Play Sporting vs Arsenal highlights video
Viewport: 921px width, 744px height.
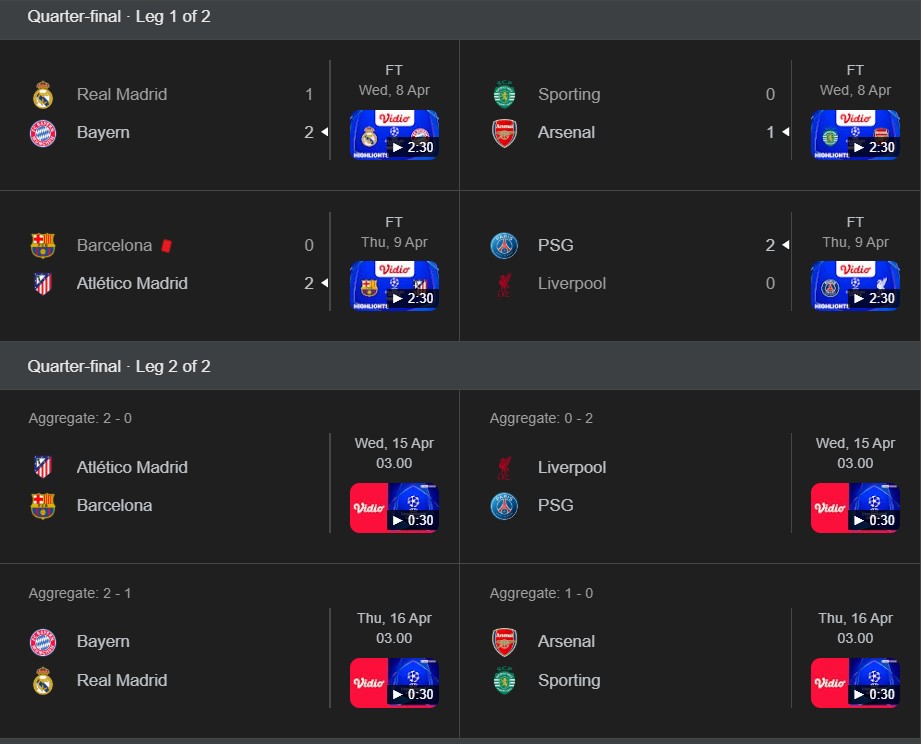(x=855, y=135)
